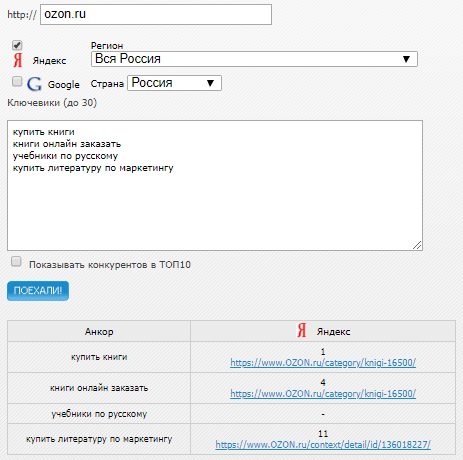
Task: Click the Яндекс column header text
Action: point(333,332)
